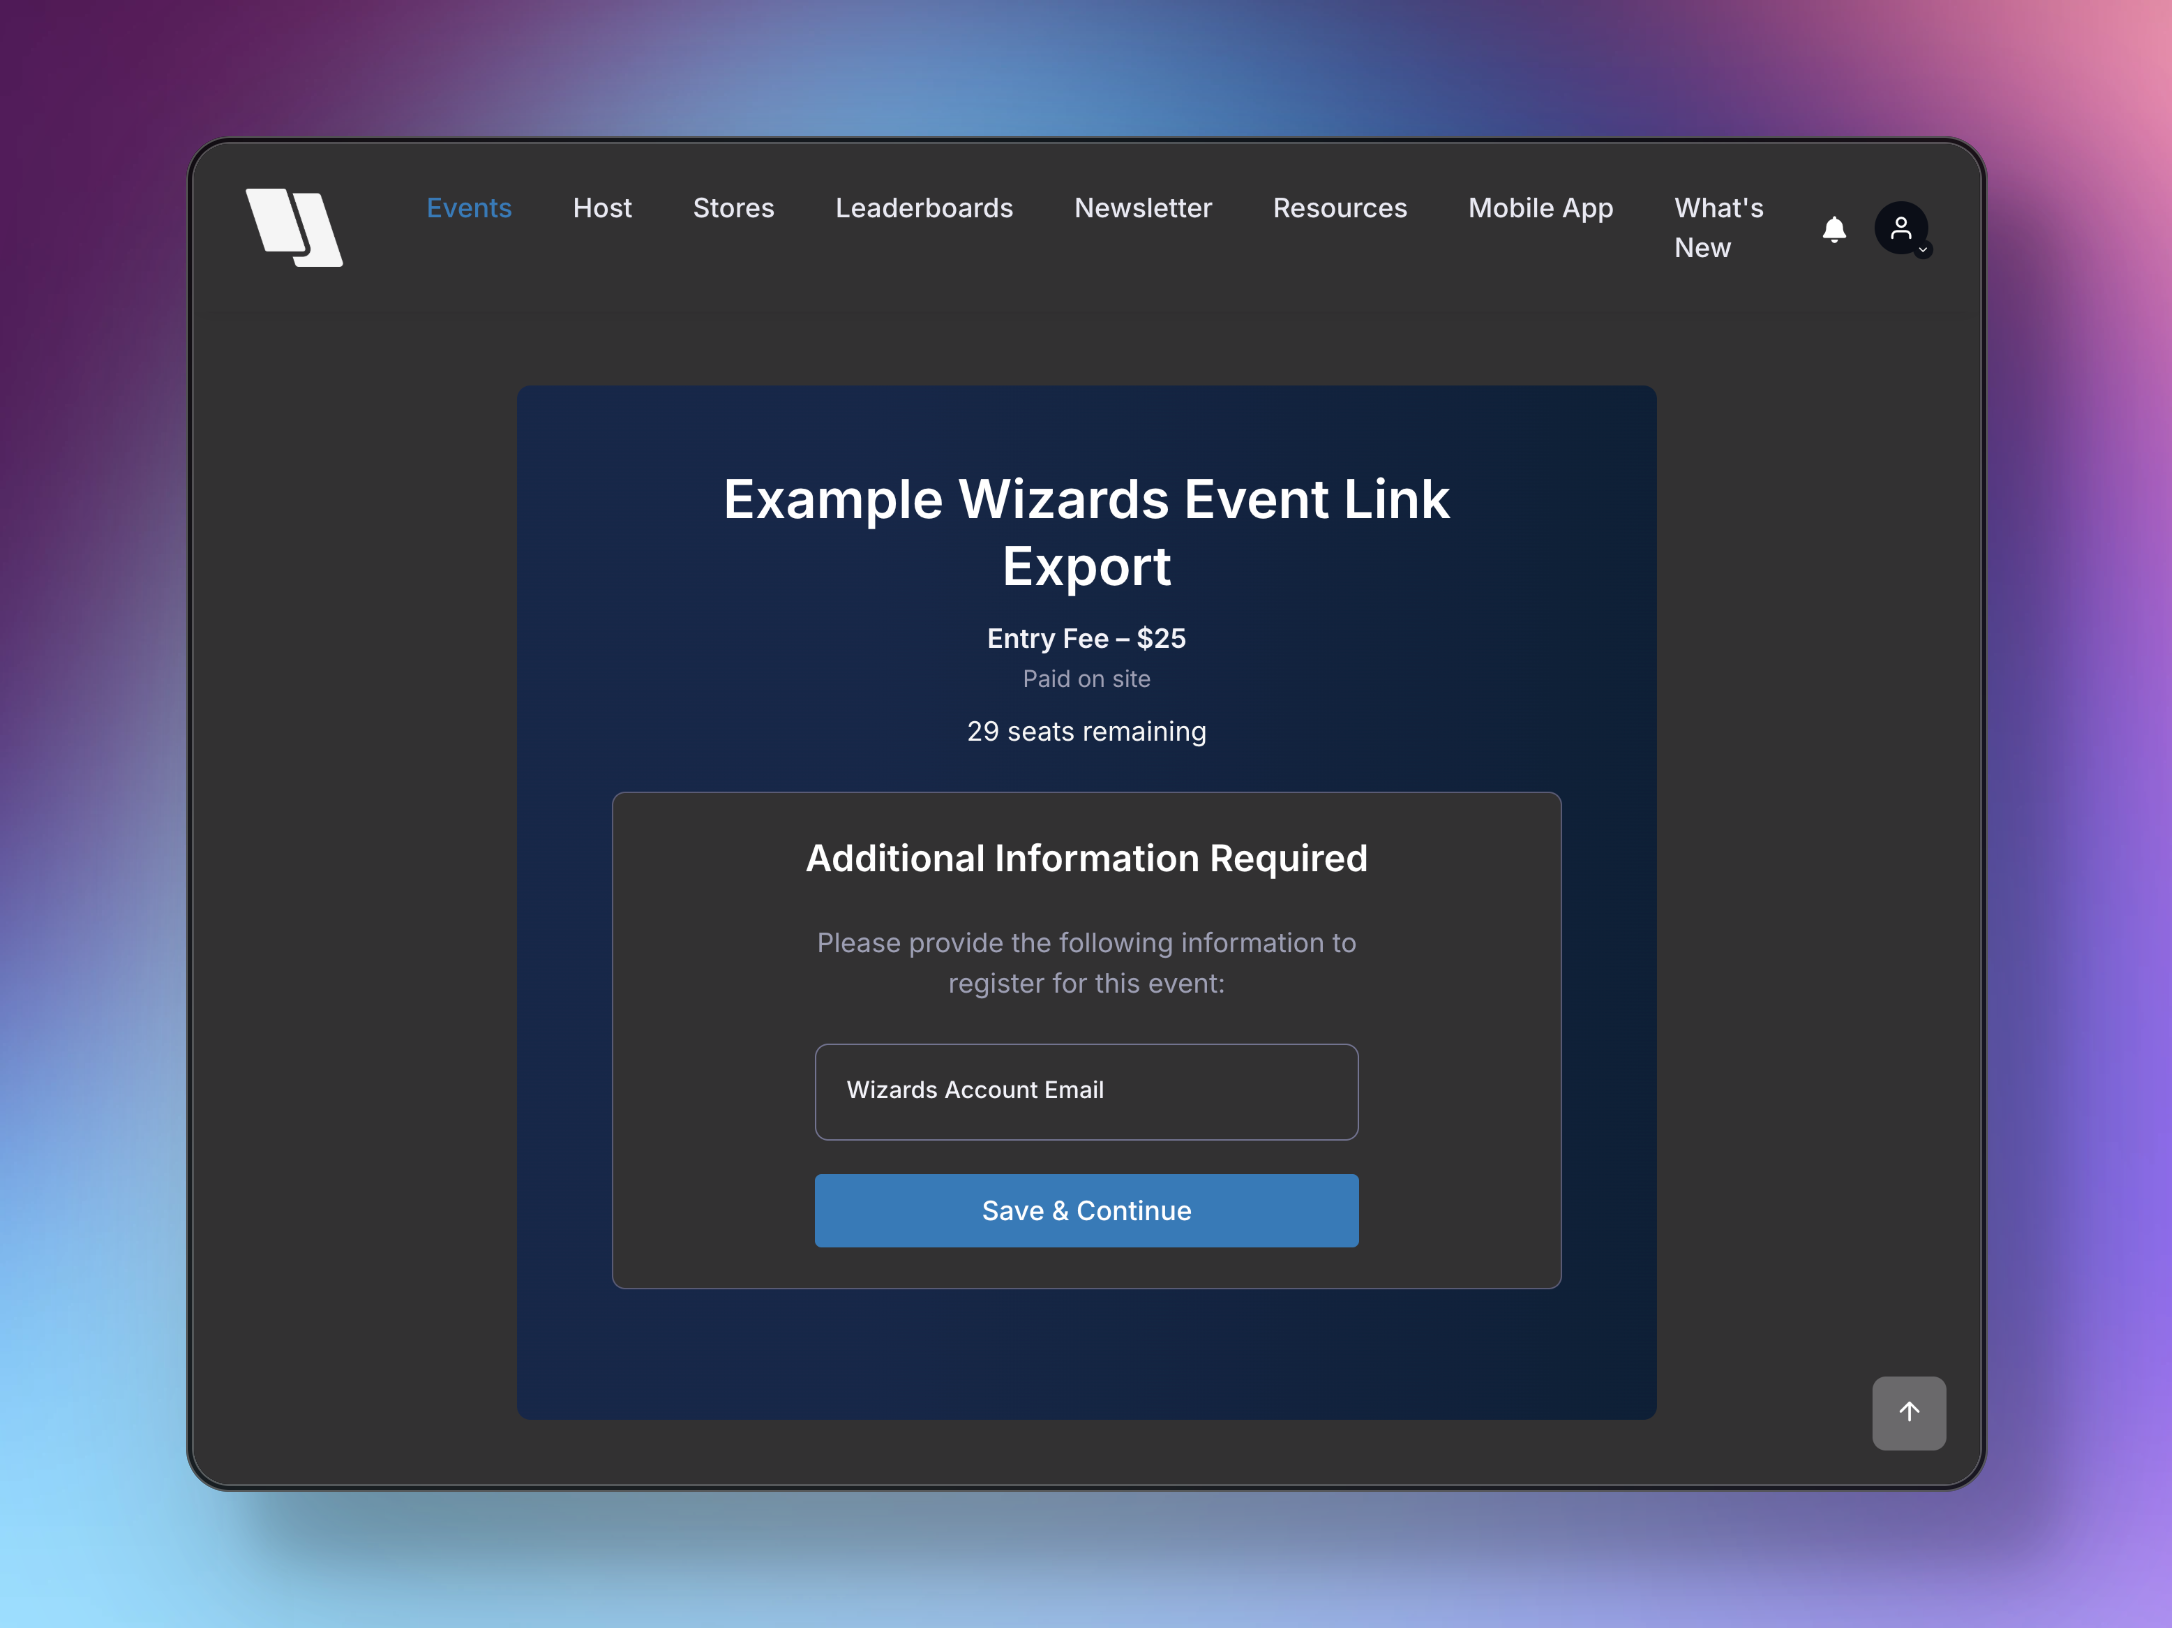
Task: Click the user profile avatar icon
Action: [1899, 228]
